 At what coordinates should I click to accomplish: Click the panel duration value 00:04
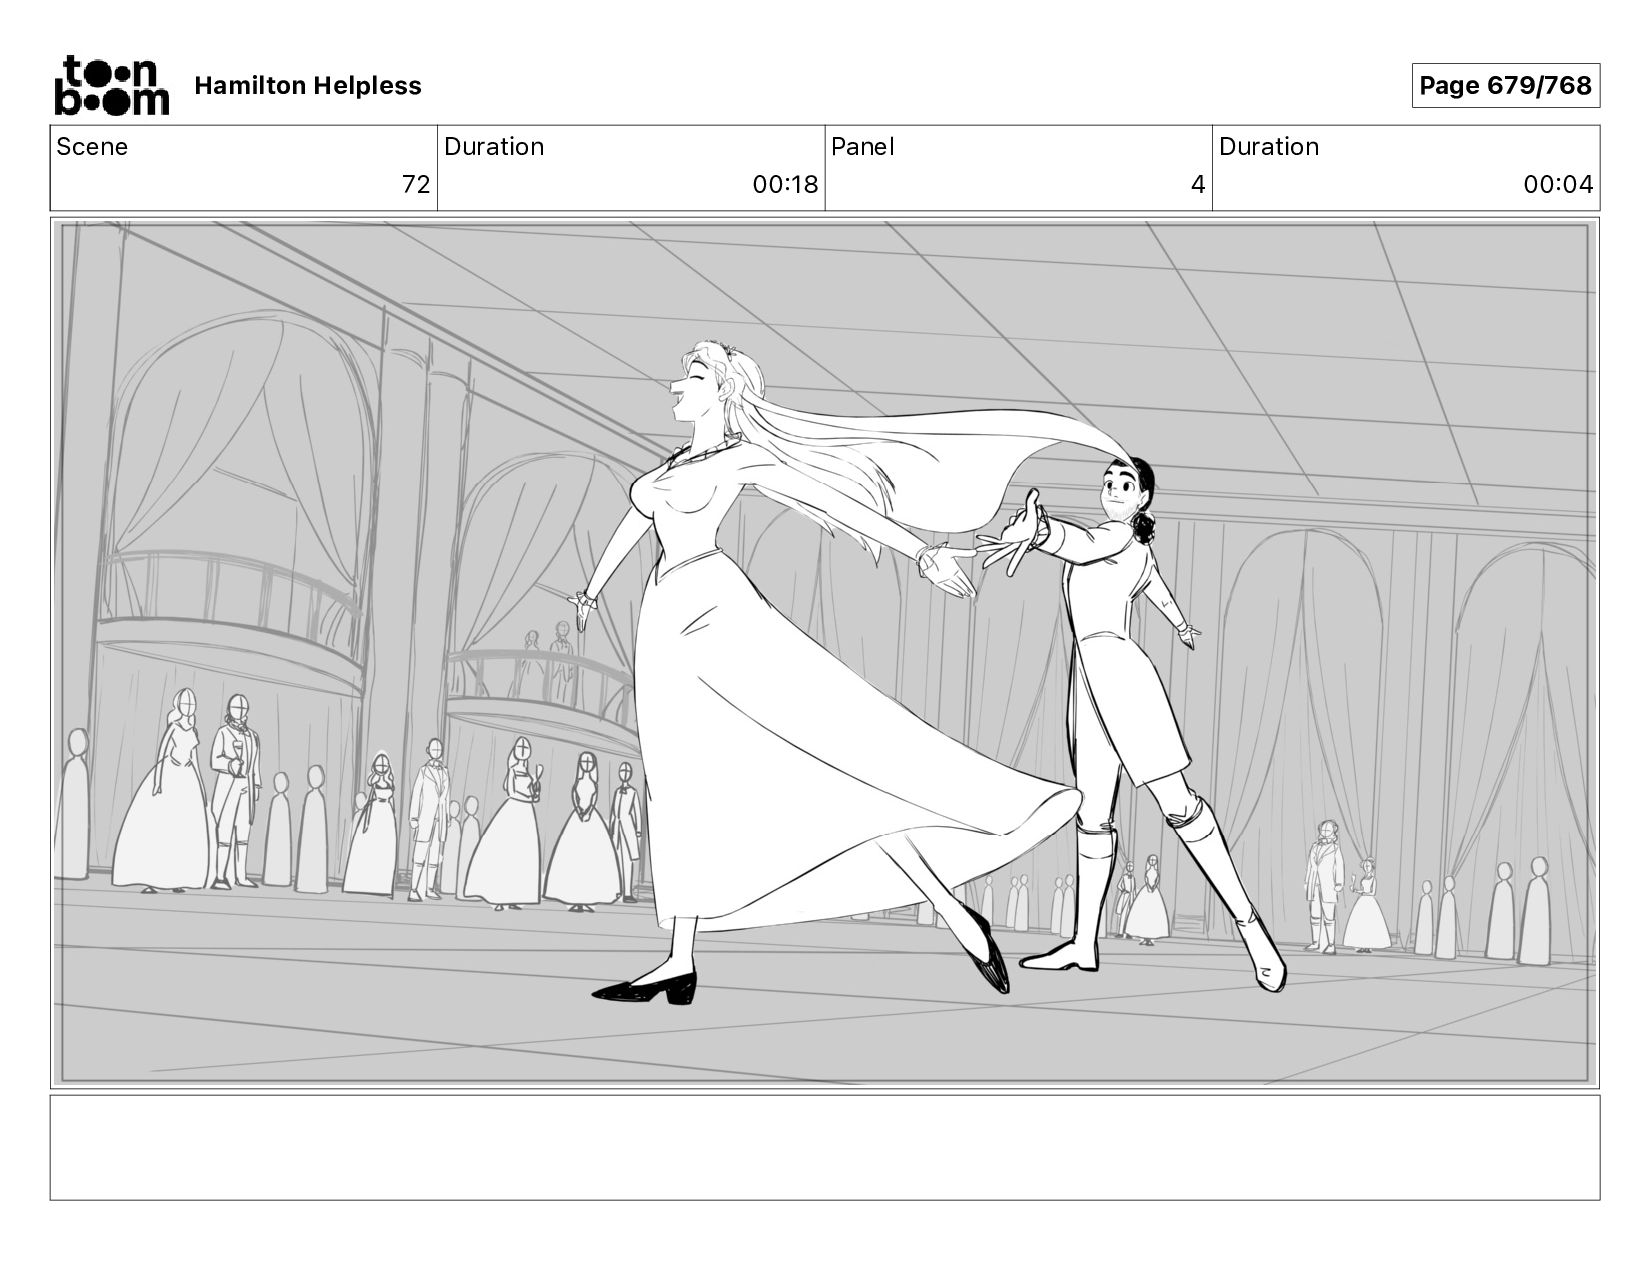[1557, 185]
